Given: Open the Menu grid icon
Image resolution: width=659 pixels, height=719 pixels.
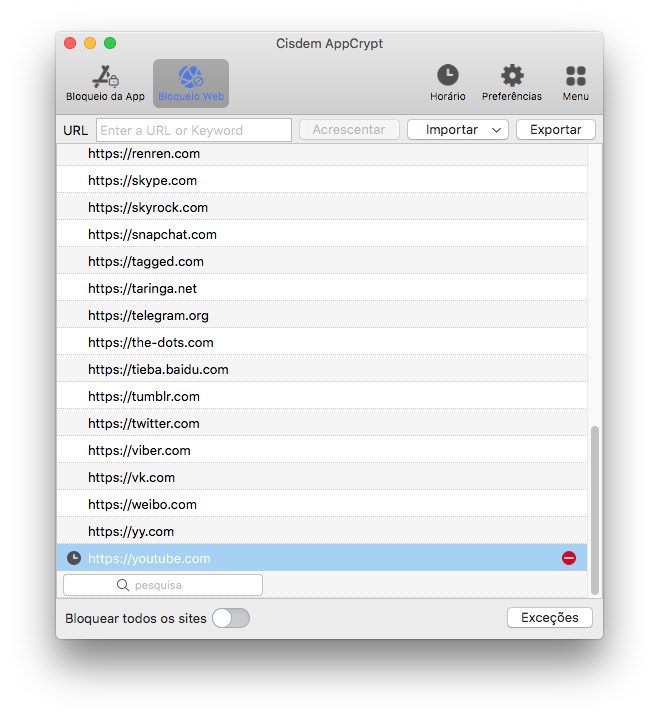Looking at the screenshot, I should [x=575, y=83].
